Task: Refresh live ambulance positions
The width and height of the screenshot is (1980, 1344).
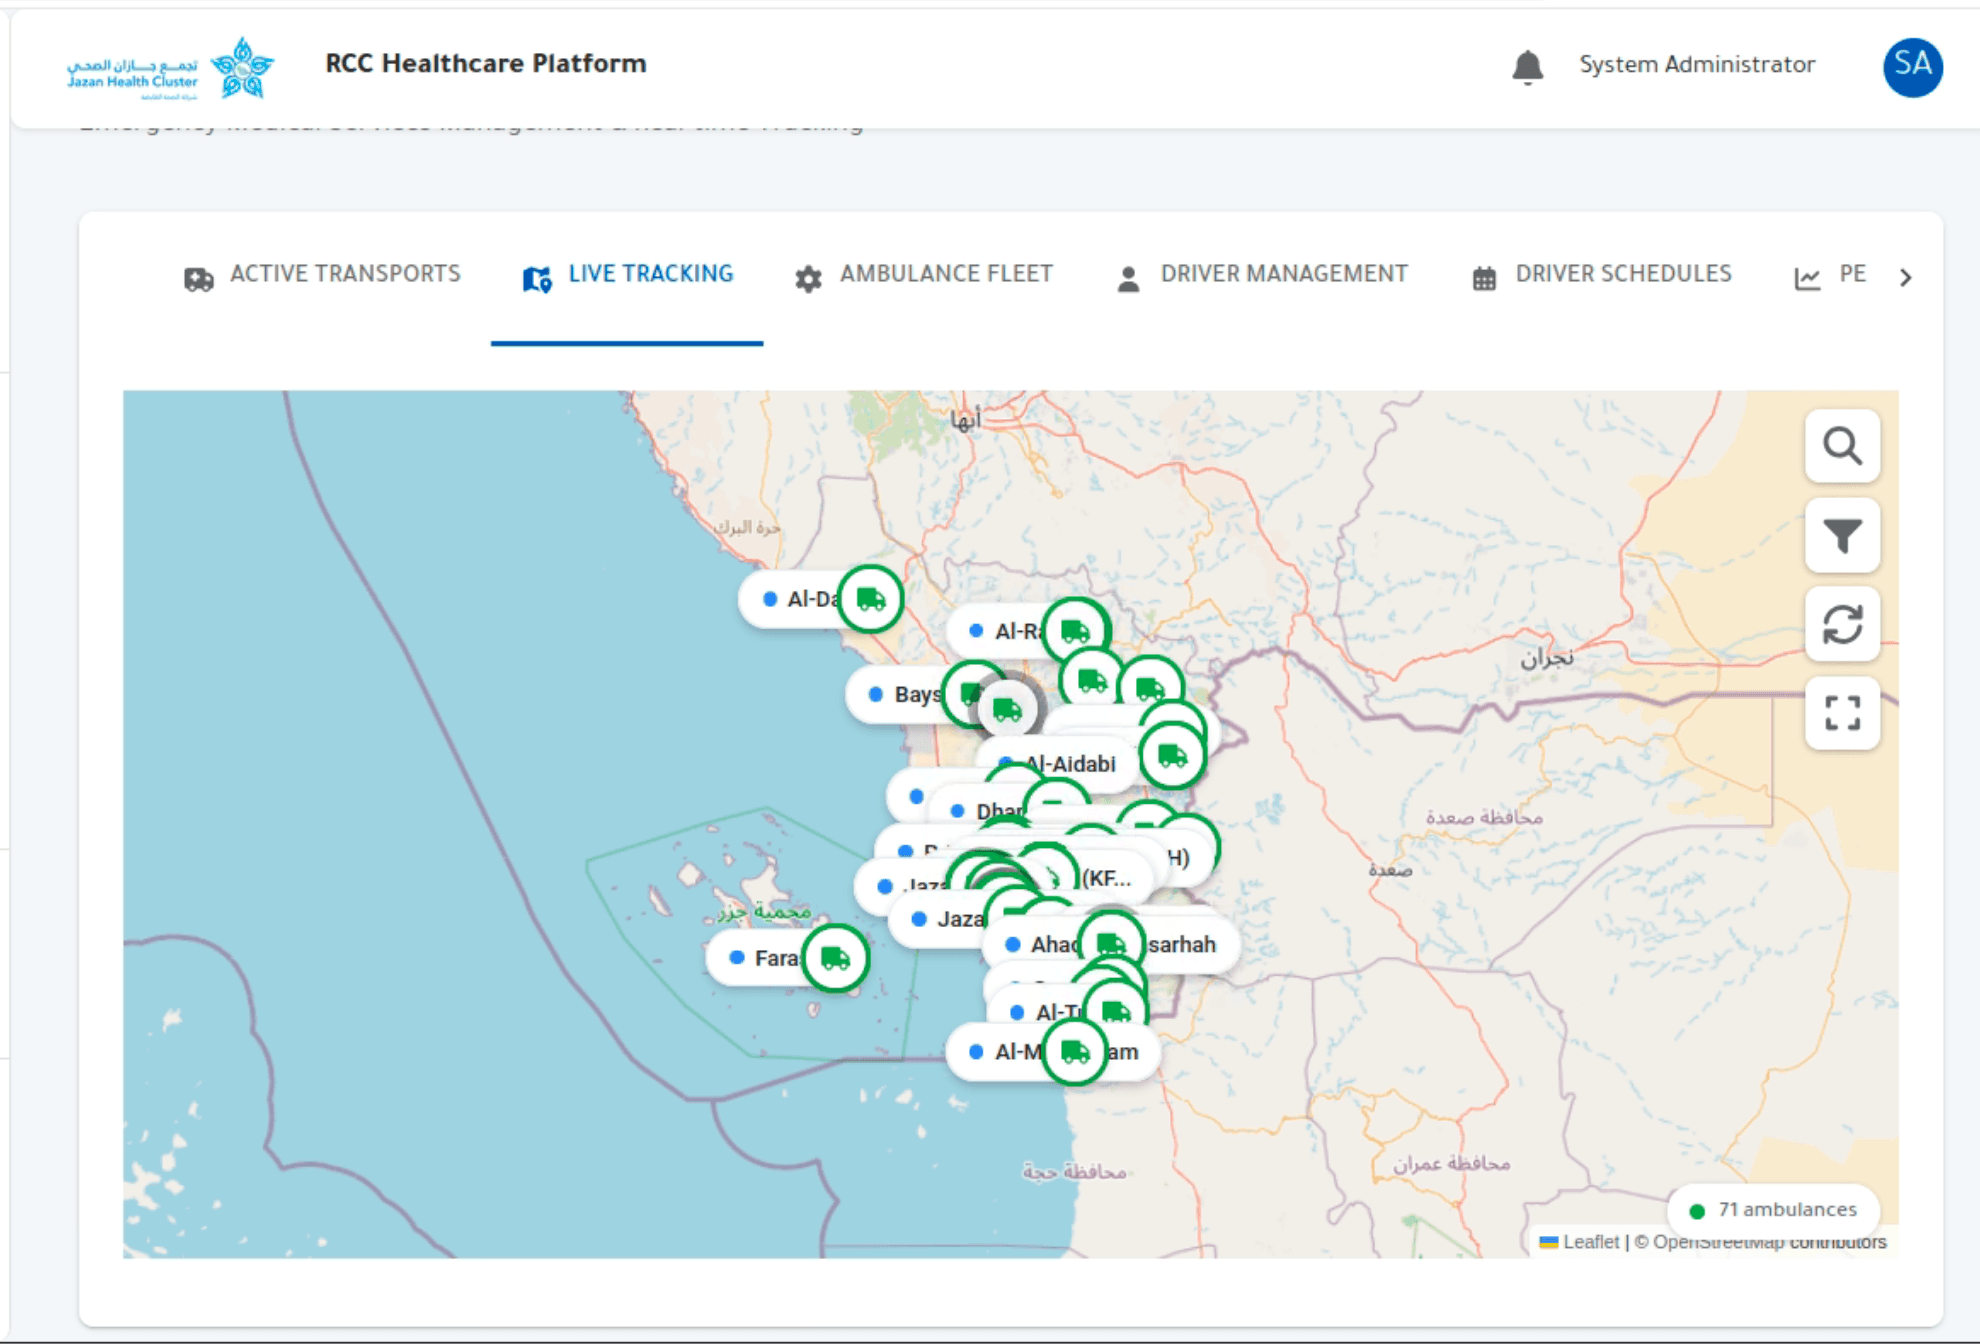Action: (1843, 624)
